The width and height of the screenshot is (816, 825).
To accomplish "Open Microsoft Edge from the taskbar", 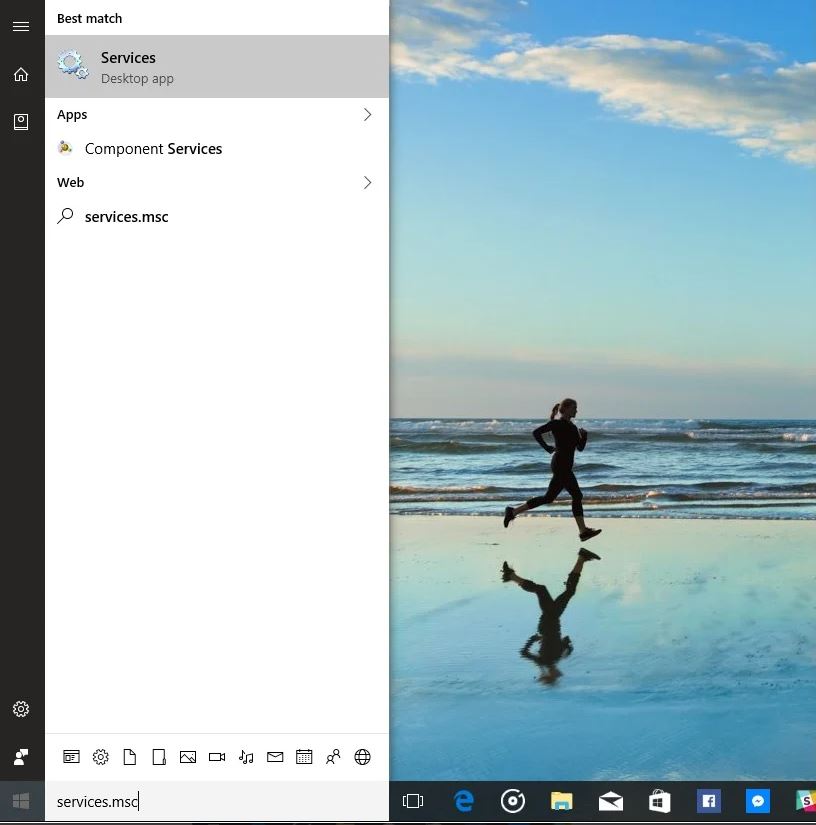I will pos(464,801).
